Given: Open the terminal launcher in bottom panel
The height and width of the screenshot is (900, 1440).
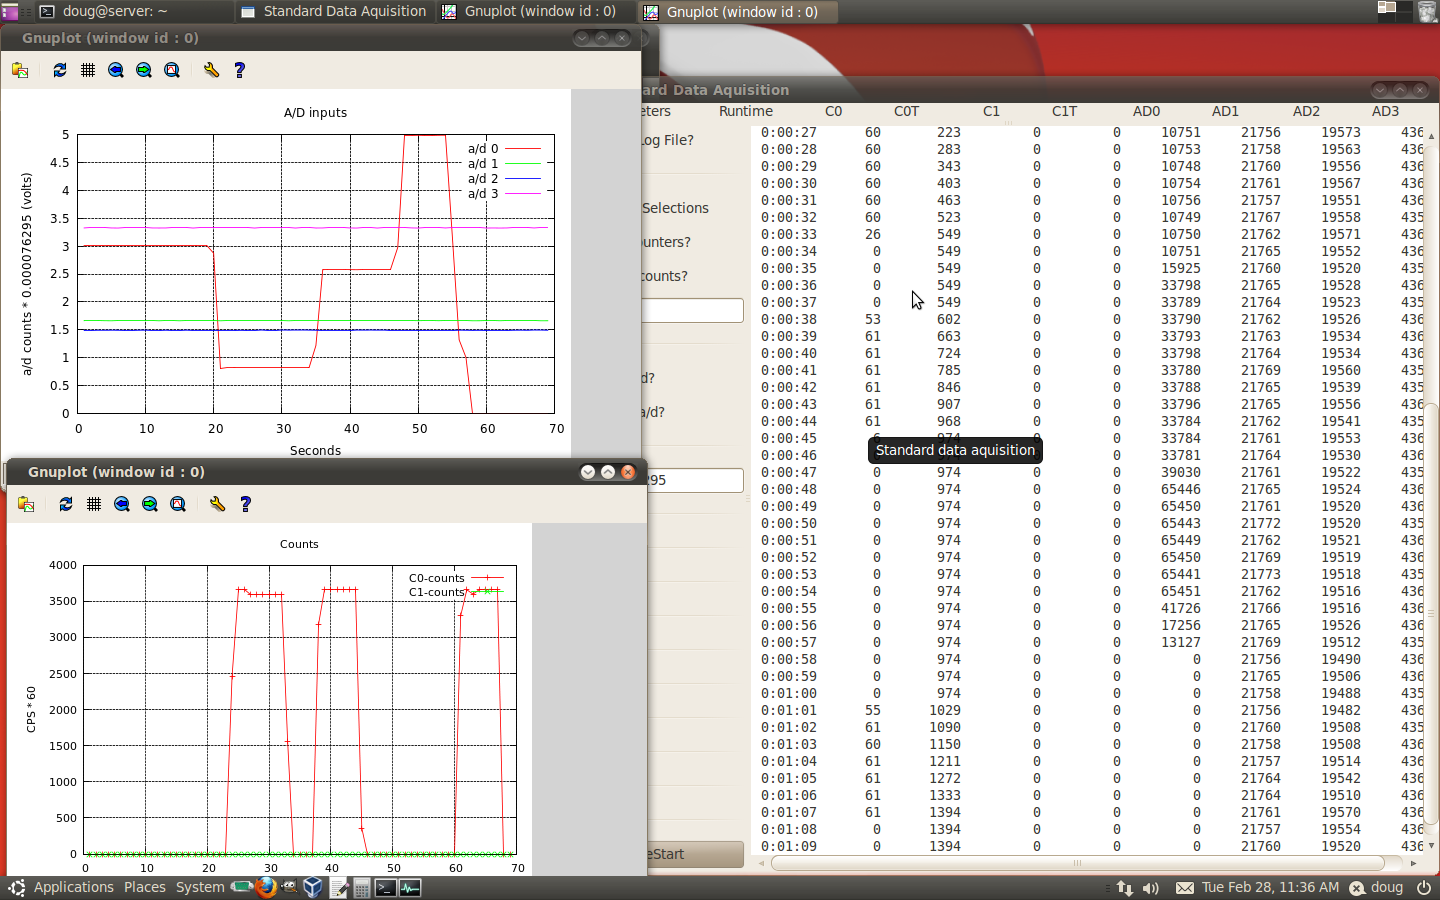Looking at the screenshot, I should (x=386, y=887).
